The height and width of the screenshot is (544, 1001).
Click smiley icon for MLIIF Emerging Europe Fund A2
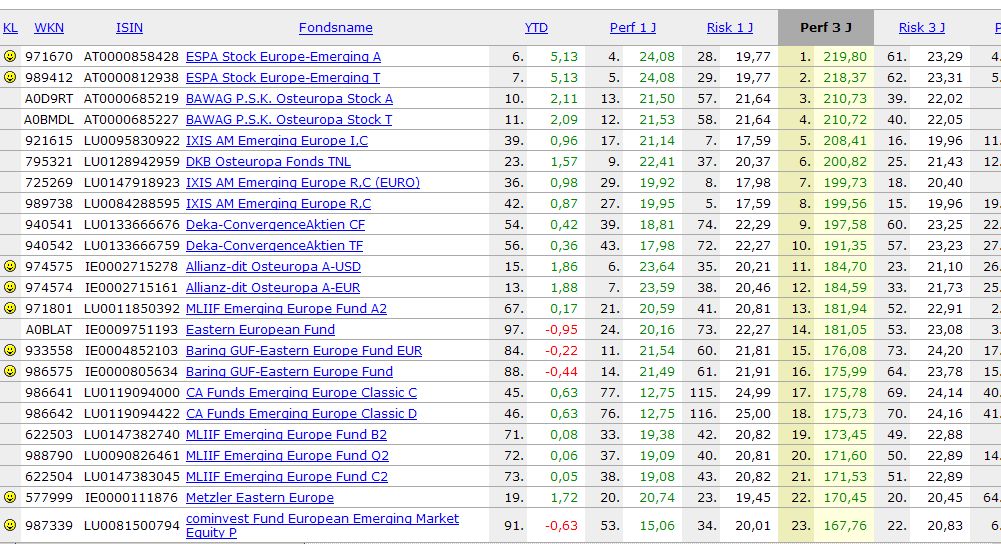click(x=10, y=308)
